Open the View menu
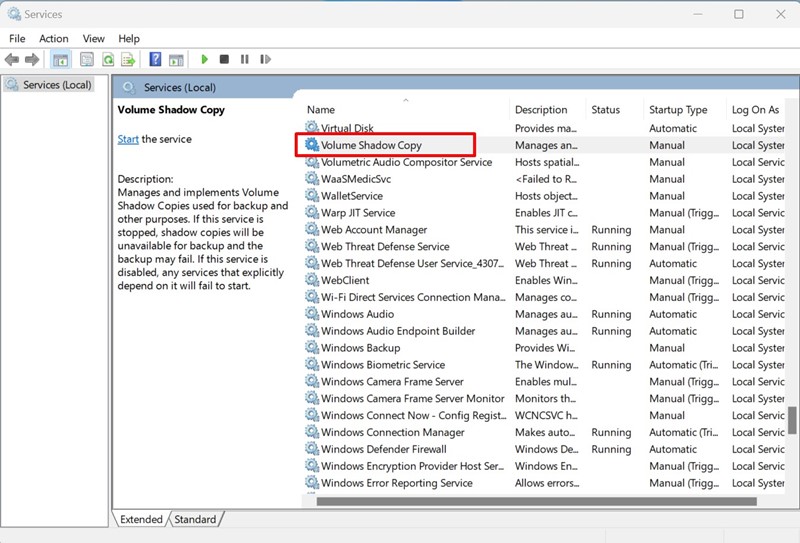Viewport: 800px width, 543px height. pos(94,38)
